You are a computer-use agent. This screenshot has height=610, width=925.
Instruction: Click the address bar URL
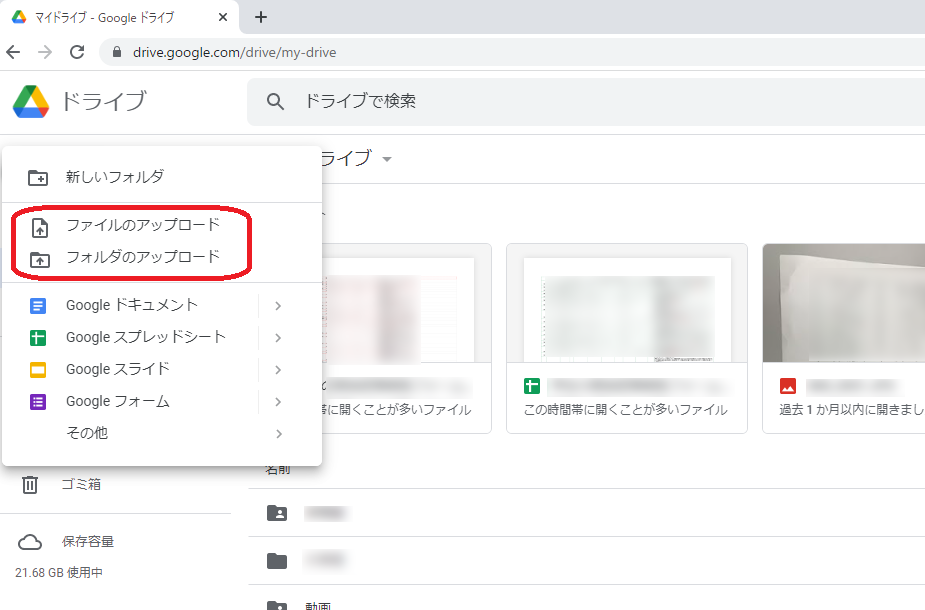[x=235, y=53]
